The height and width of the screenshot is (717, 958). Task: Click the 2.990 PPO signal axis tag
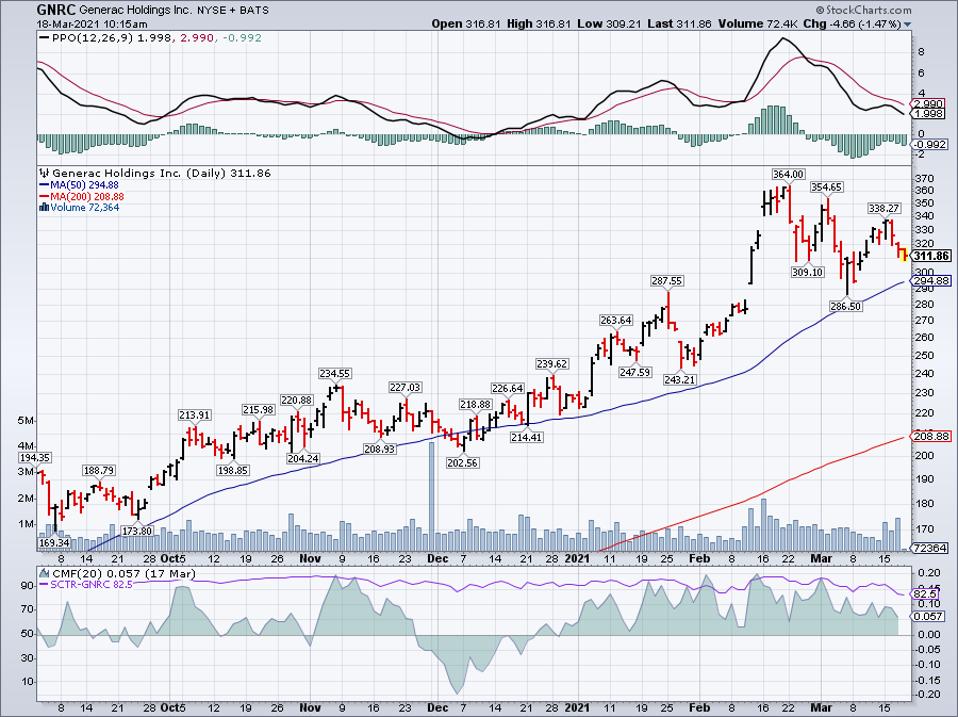coord(929,104)
